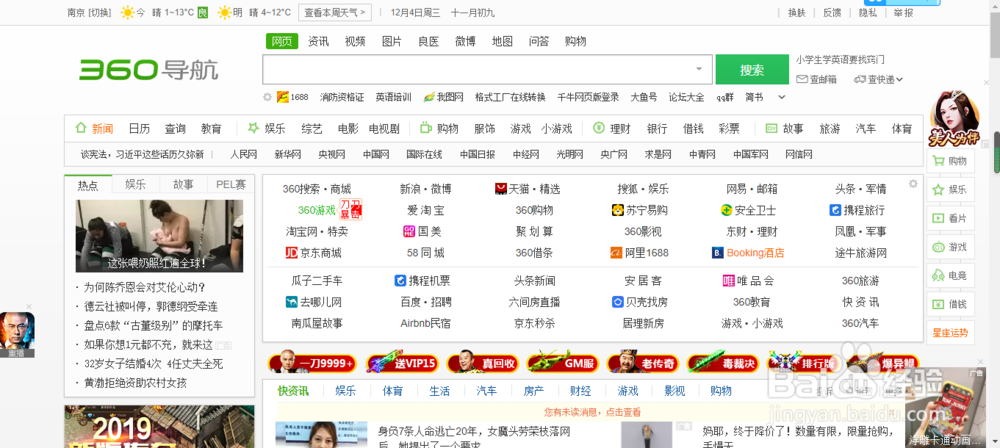This screenshot has width=1000, height=448.
Task: Switch to 财经 feed tab
Action: click(580, 391)
